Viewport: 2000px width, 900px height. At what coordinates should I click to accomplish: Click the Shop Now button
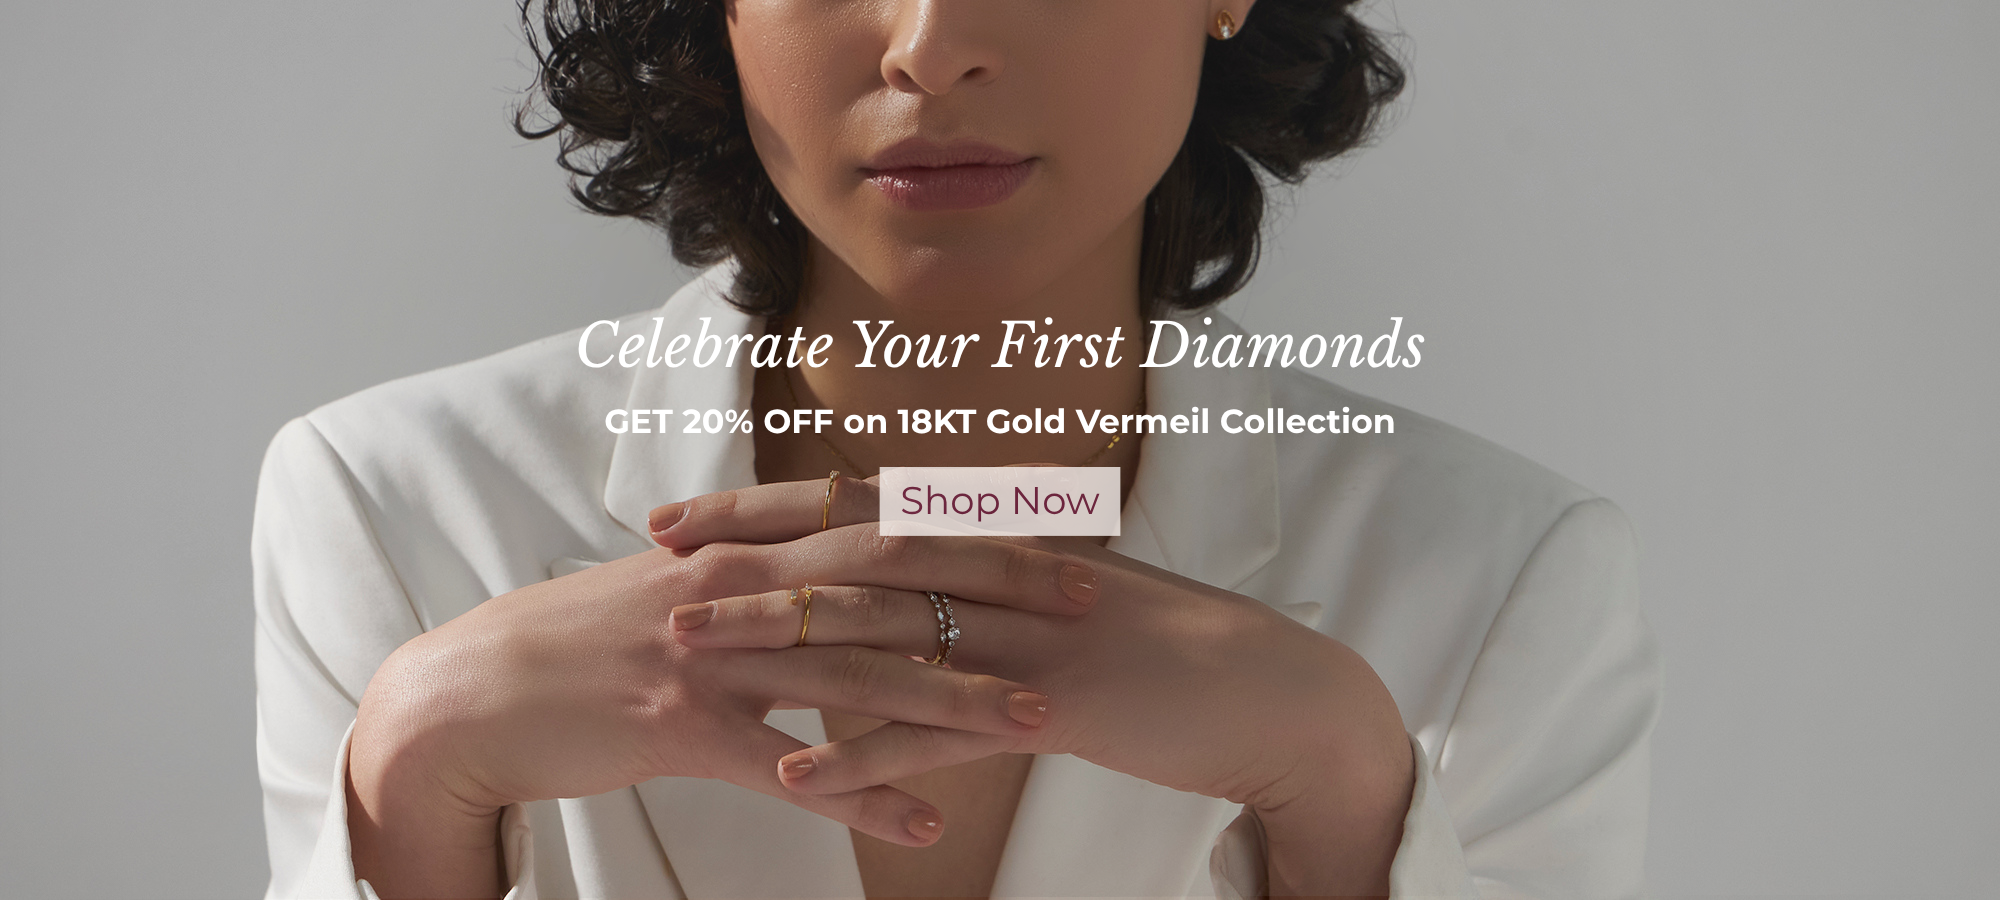click(999, 501)
